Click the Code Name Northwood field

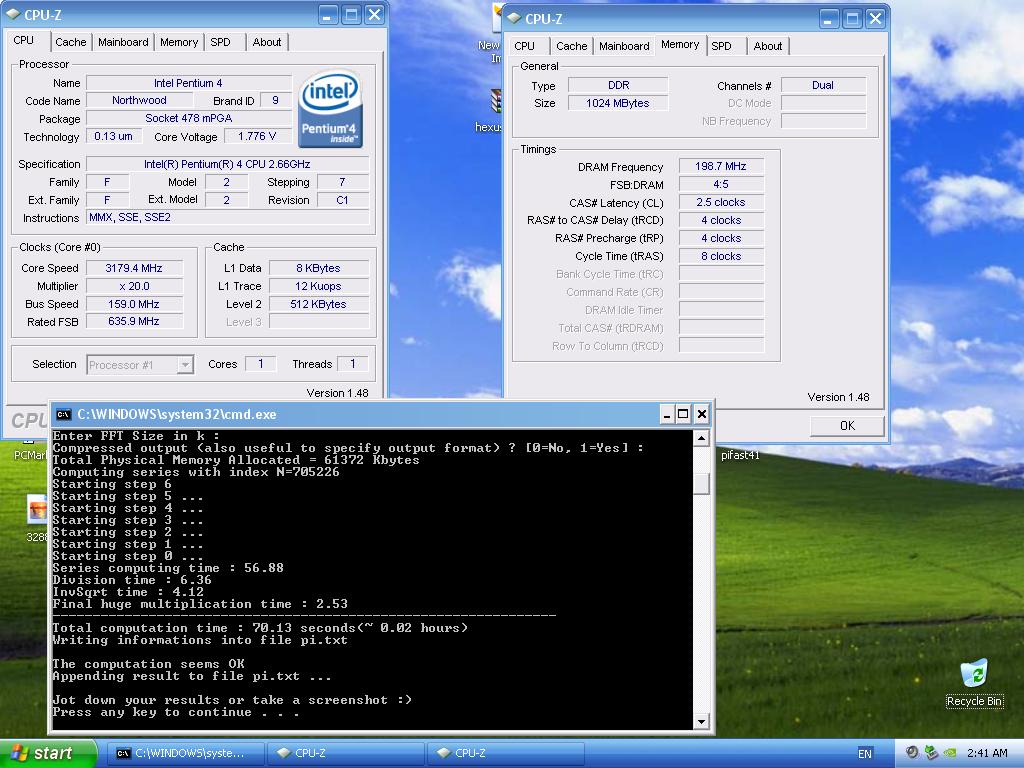click(139, 100)
